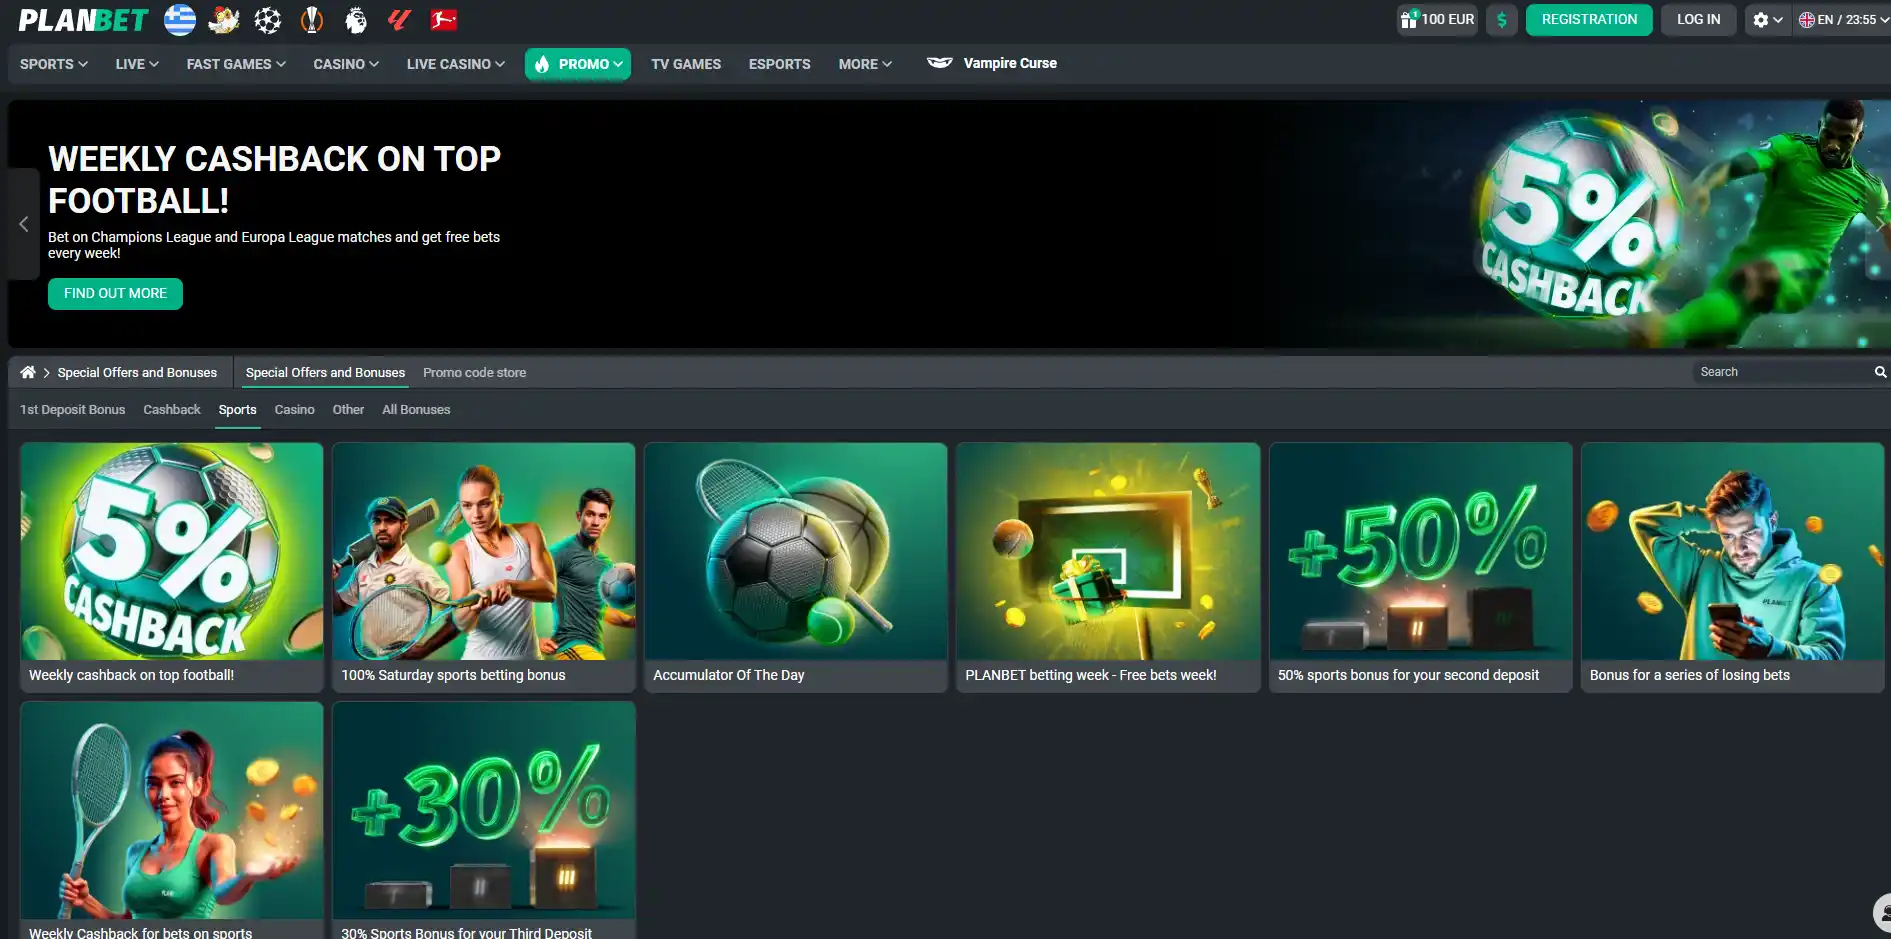Open the support chat bubble icon

click(1881, 913)
